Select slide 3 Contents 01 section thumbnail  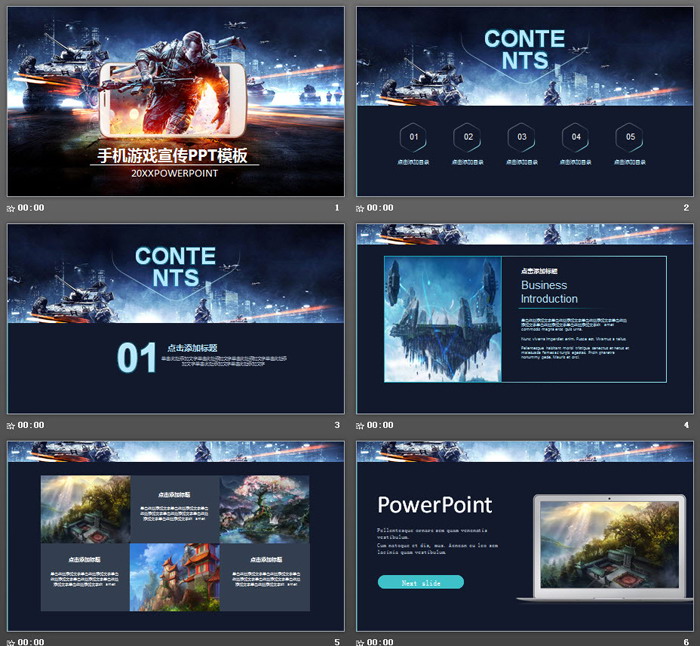(176, 319)
